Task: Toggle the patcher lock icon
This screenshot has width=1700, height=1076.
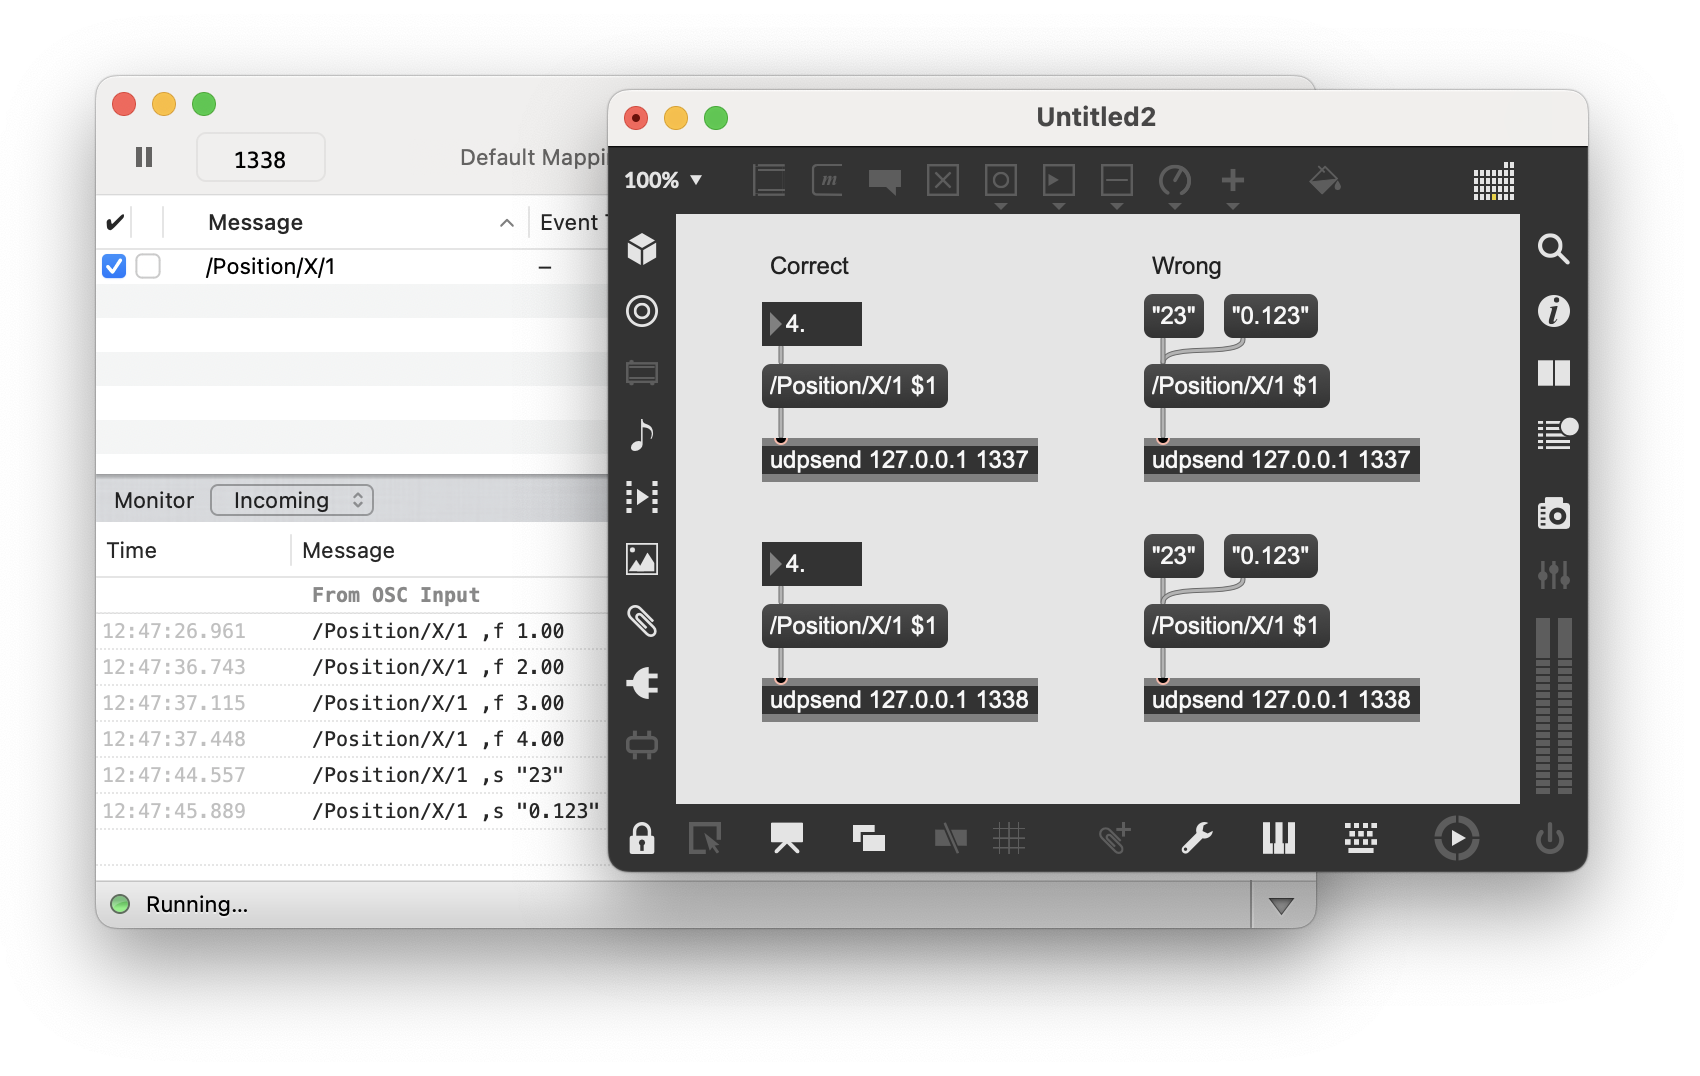Action: (642, 838)
